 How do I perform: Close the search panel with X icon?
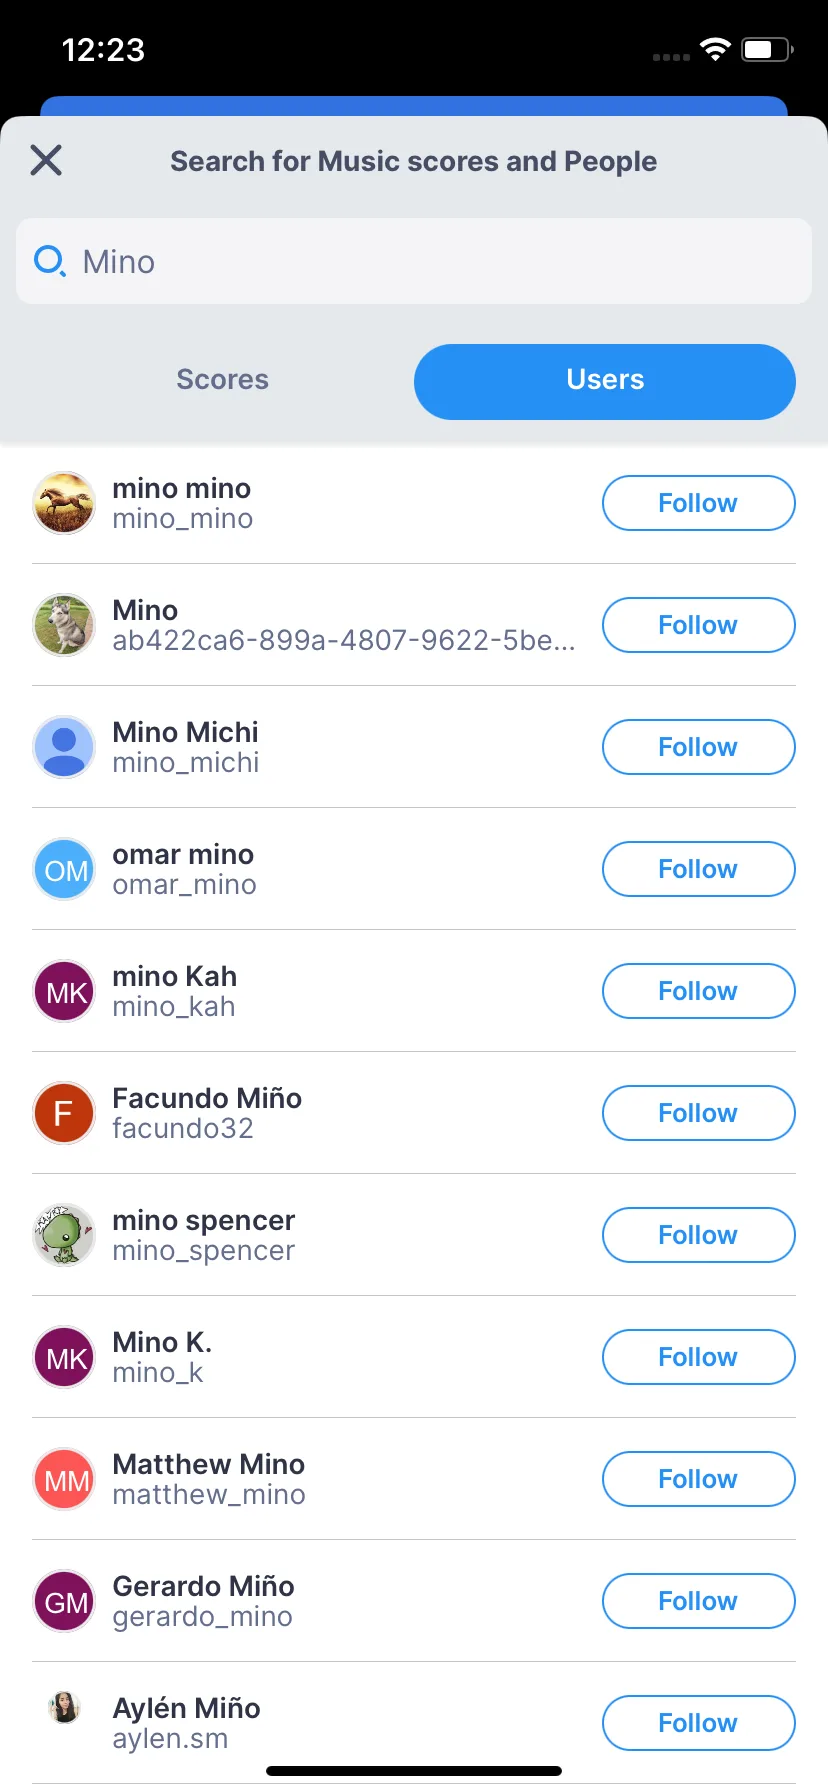(x=46, y=160)
